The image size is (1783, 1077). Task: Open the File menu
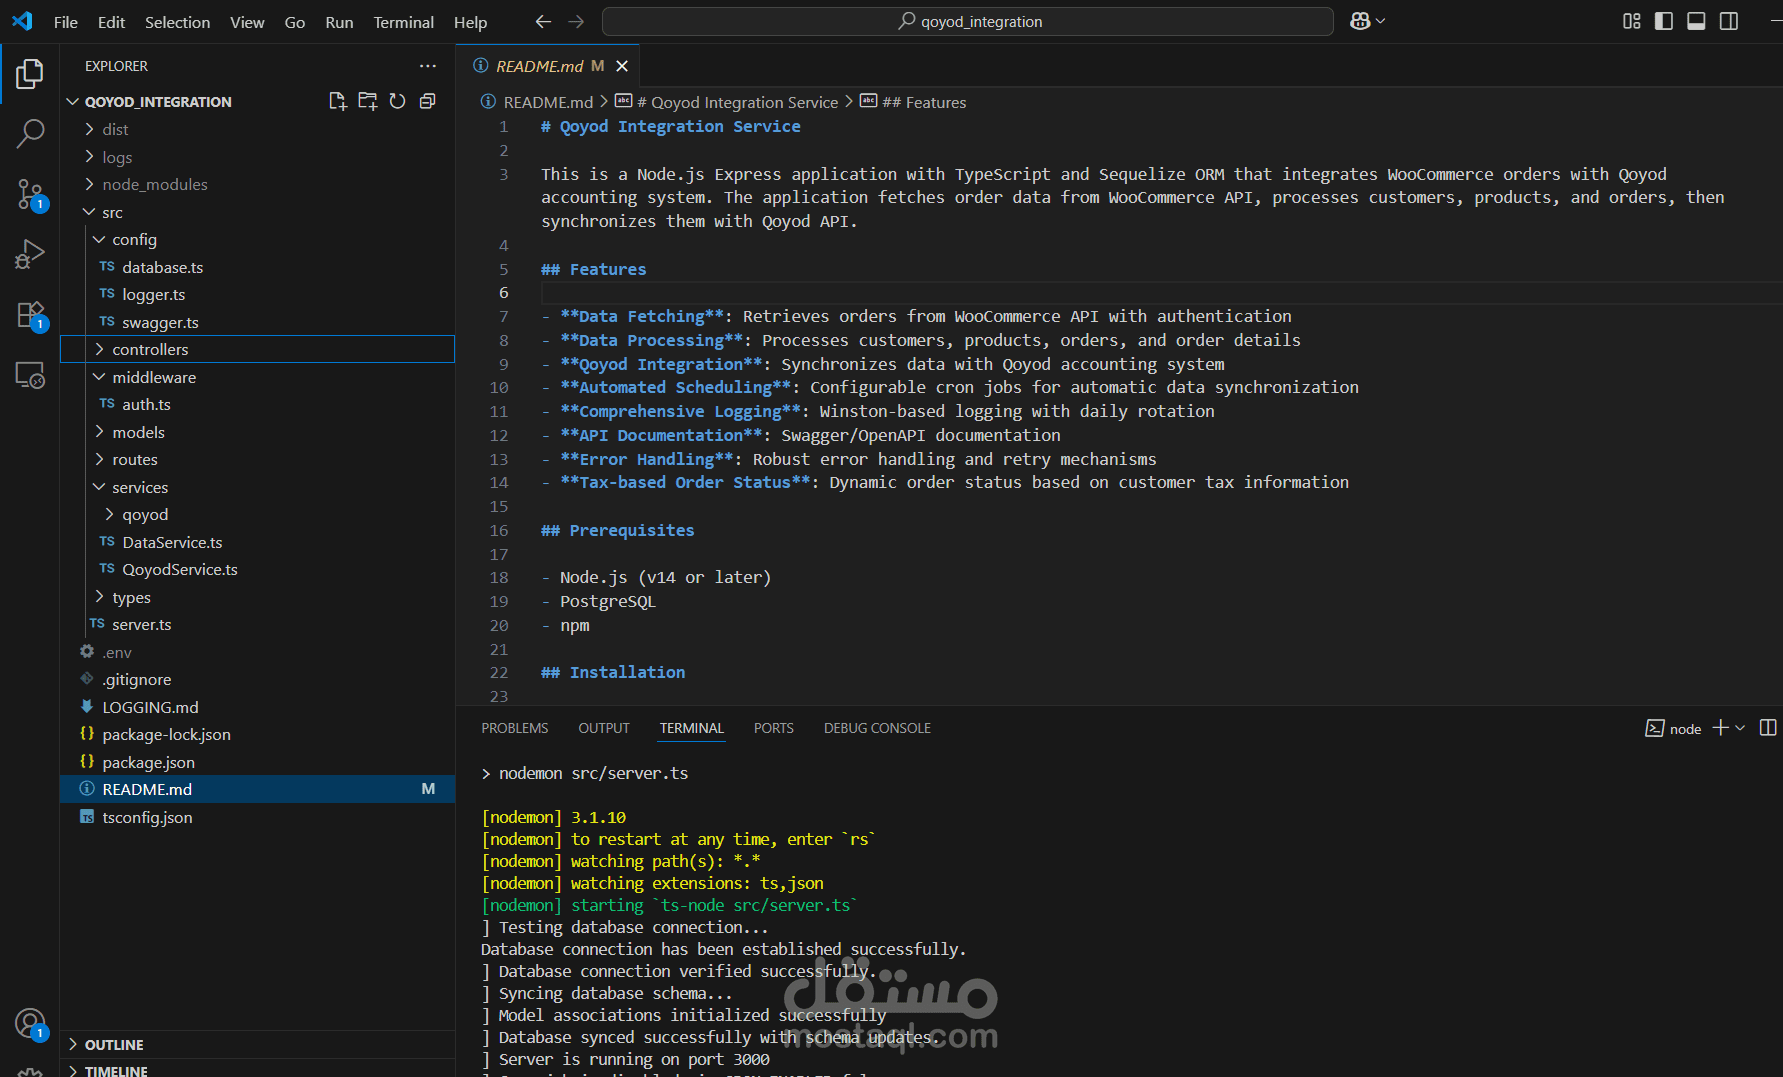[x=66, y=22]
